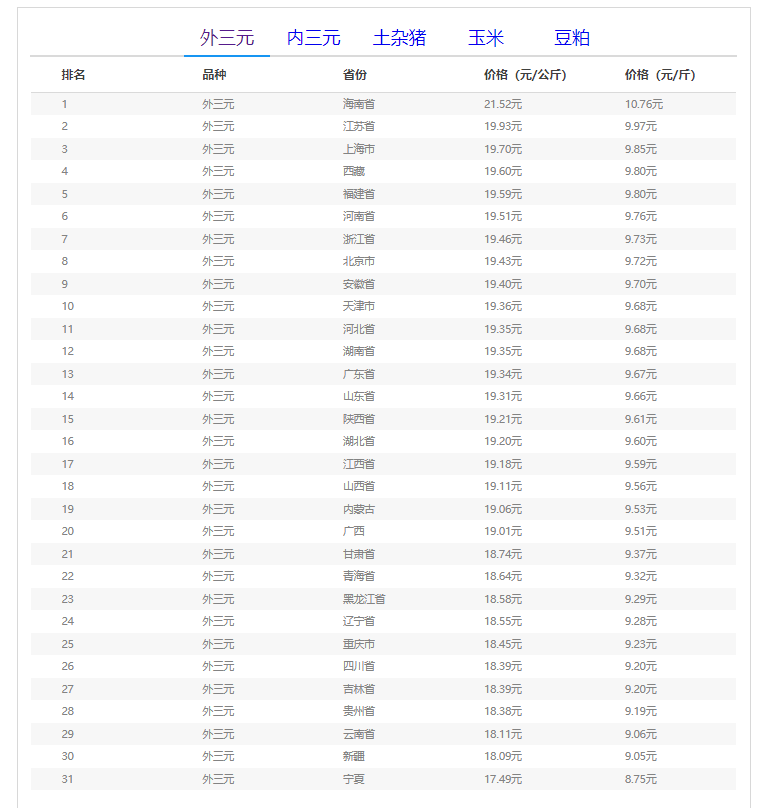
Task: Click the 价格（元/公斤） column header
Action: (x=525, y=75)
